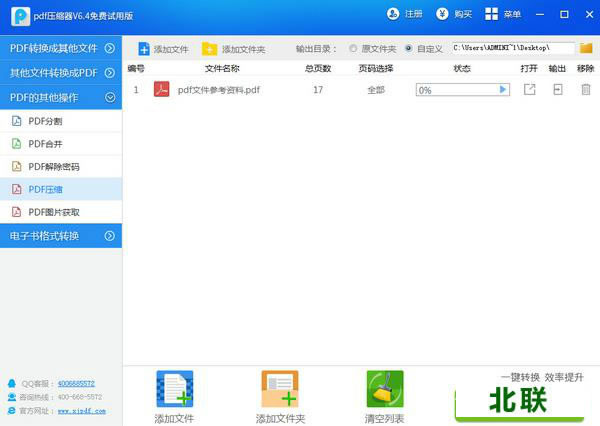This screenshot has width=600, height=426.
Task: Click the 总页数 column header
Action: [x=318, y=69]
